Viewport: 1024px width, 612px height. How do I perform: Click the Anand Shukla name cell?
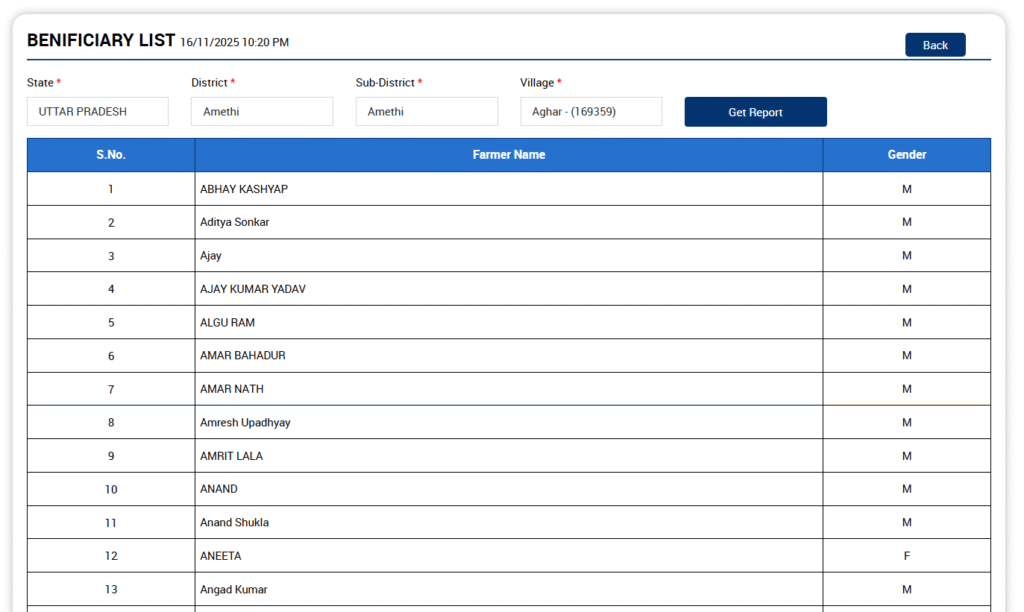pyautogui.click(x=234, y=523)
